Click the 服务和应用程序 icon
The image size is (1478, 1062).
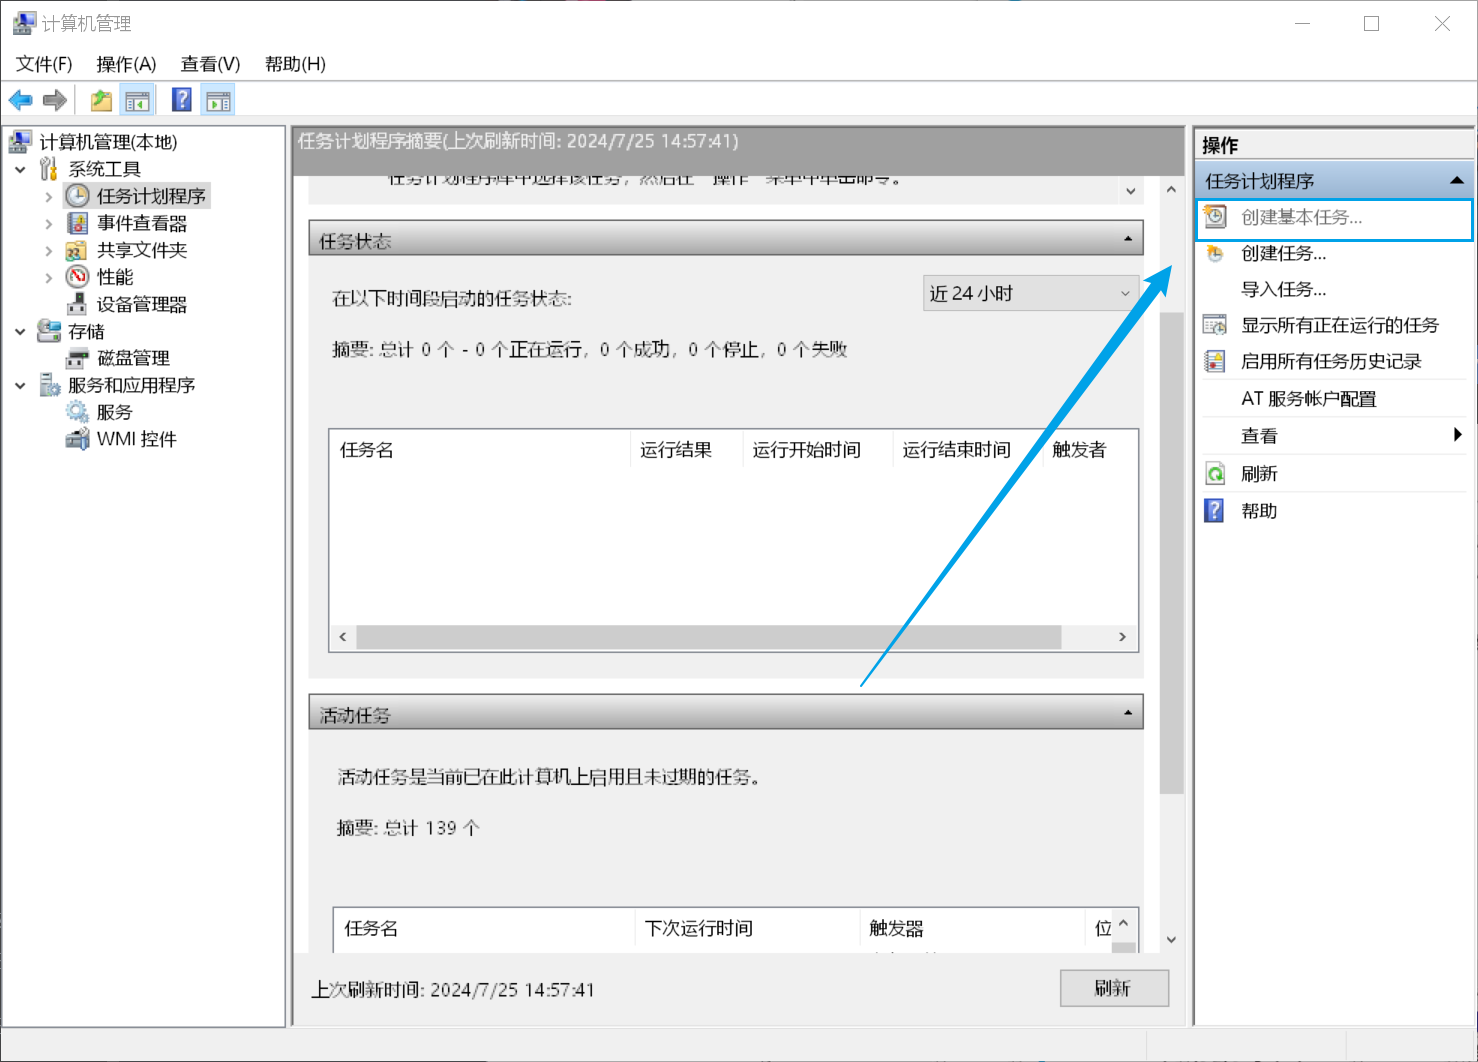[x=50, y=385]
